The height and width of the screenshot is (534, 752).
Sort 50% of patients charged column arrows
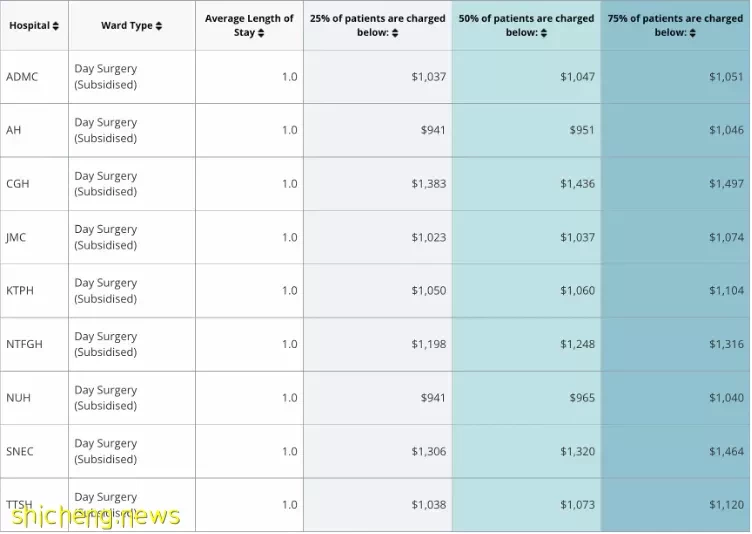[543, 33]
